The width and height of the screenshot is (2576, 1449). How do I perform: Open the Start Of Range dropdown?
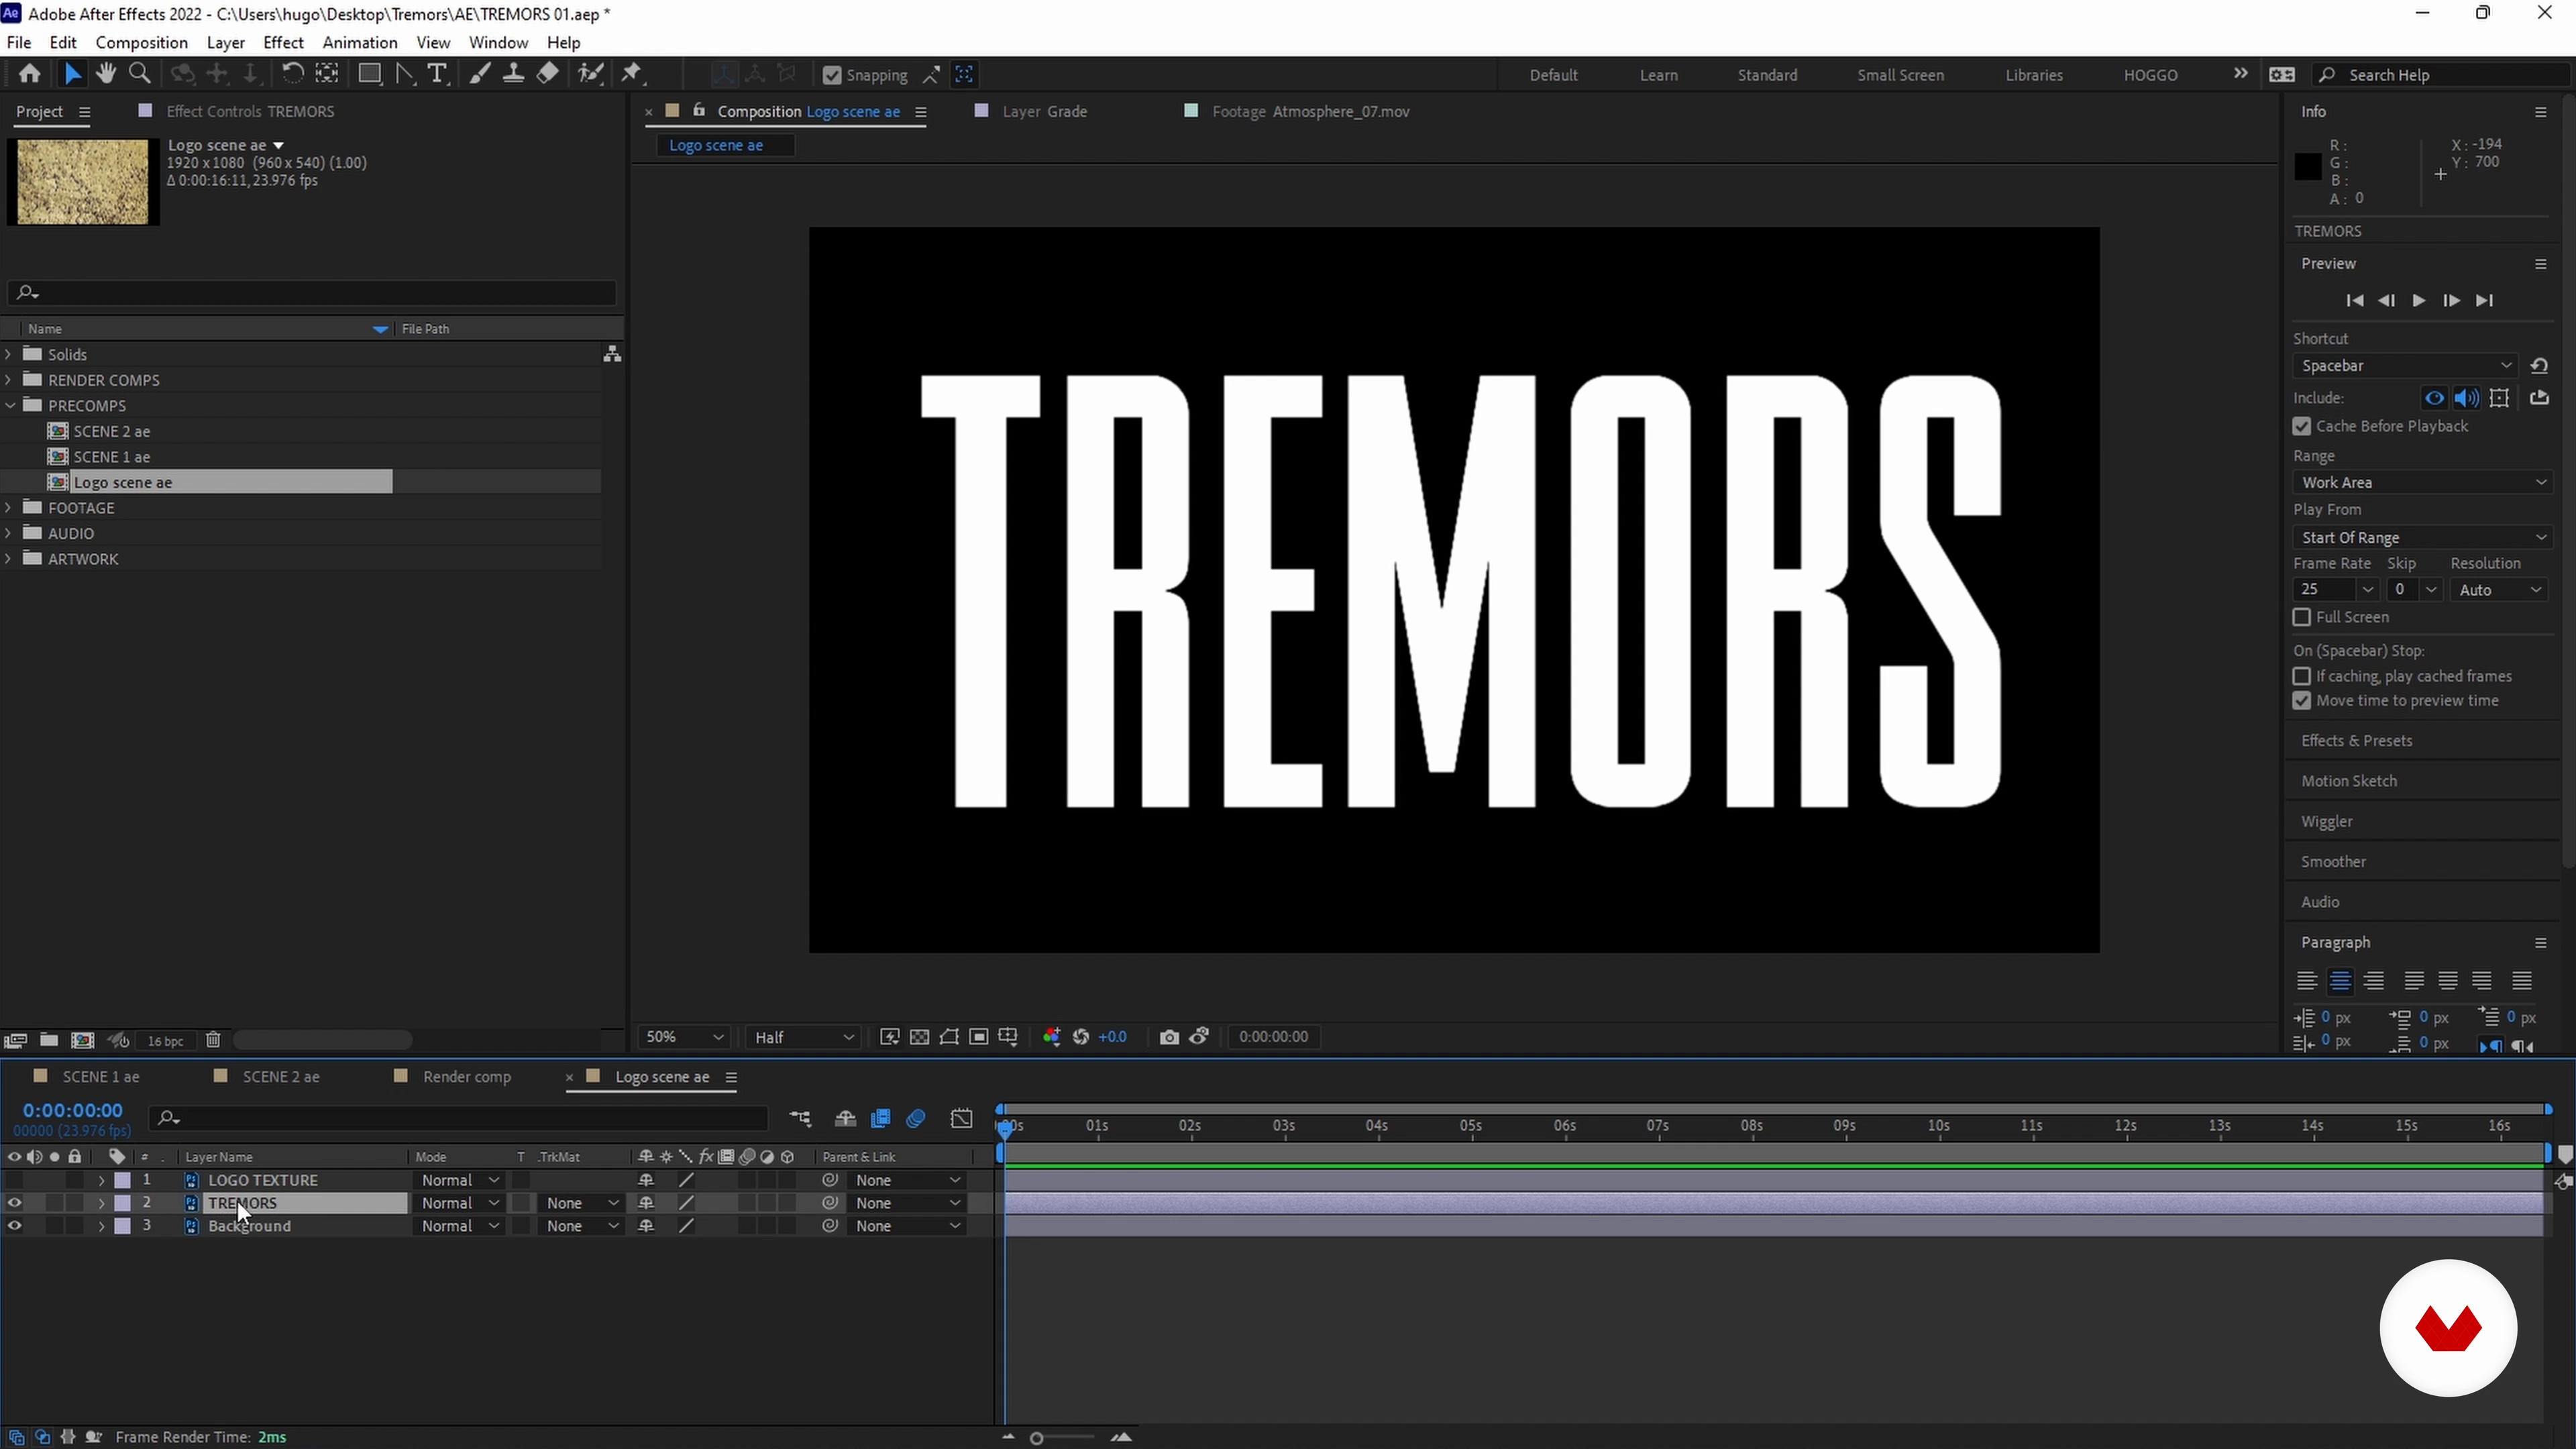[2422, 538]
